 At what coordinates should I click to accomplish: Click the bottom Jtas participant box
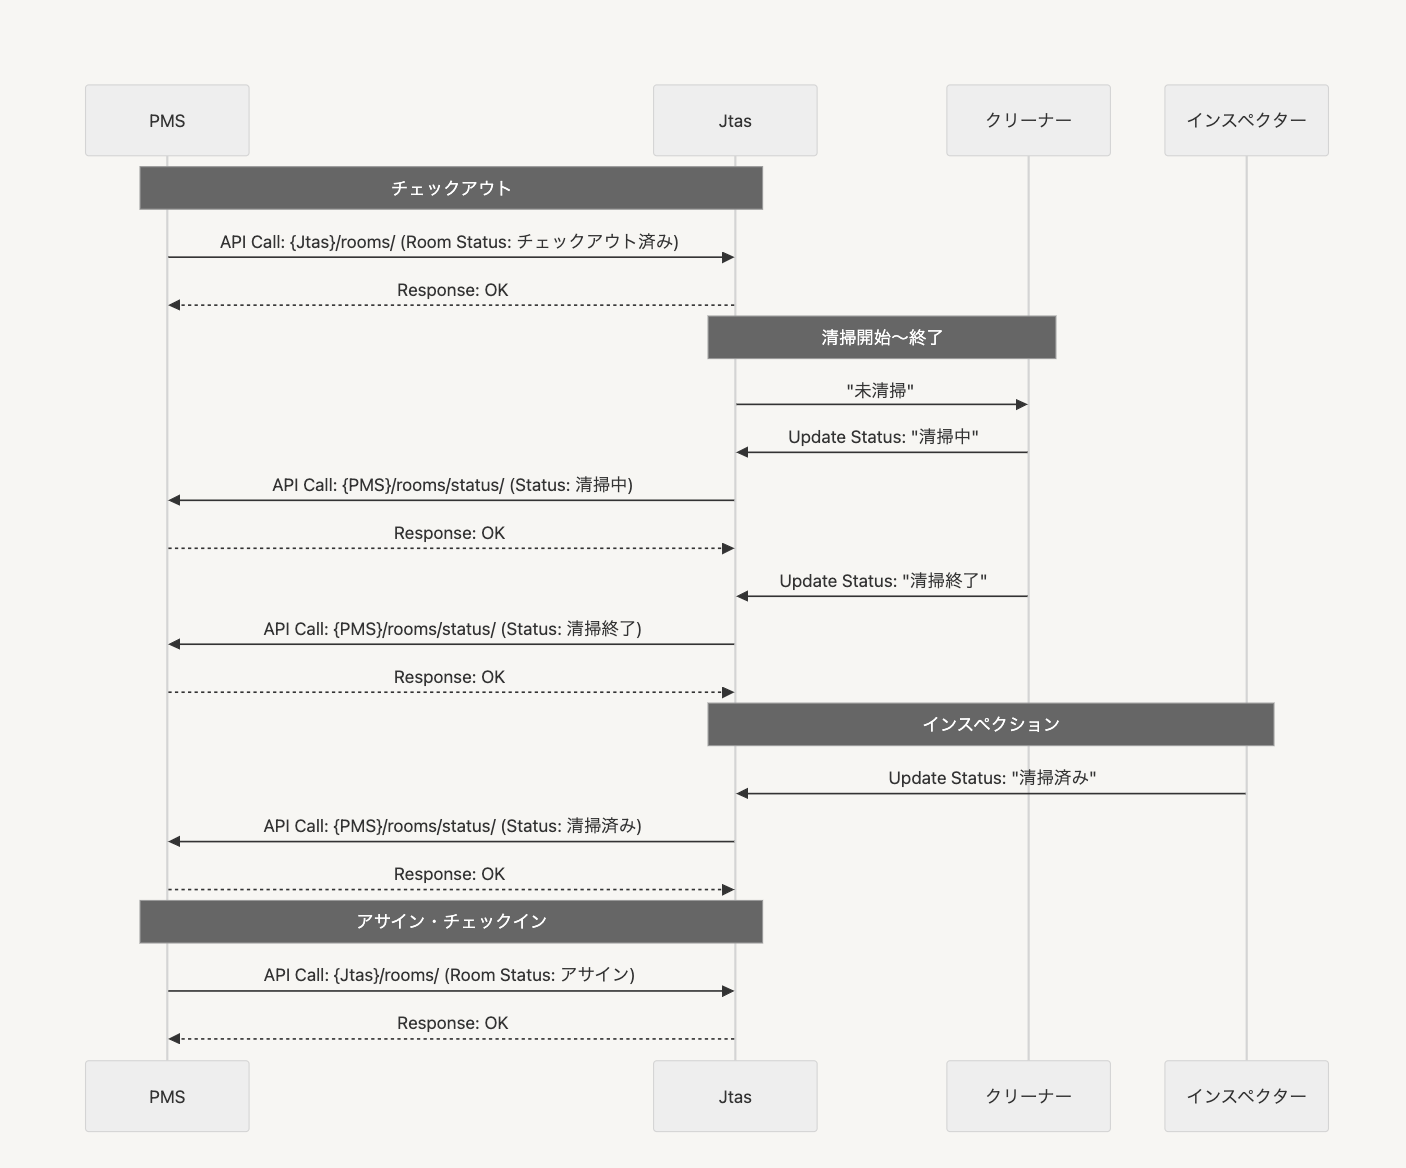pos(735,1096)
